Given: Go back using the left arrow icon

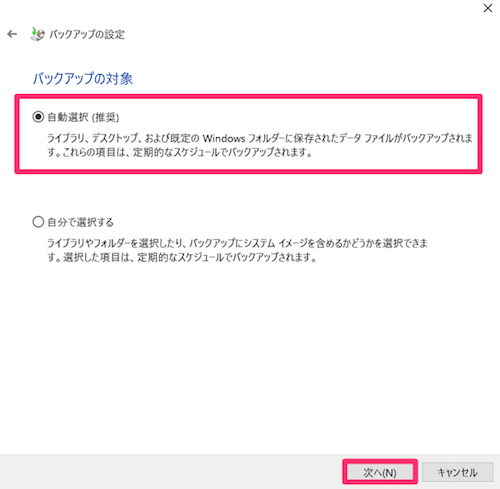Looking at the screenshot, I should coord(12,34).
